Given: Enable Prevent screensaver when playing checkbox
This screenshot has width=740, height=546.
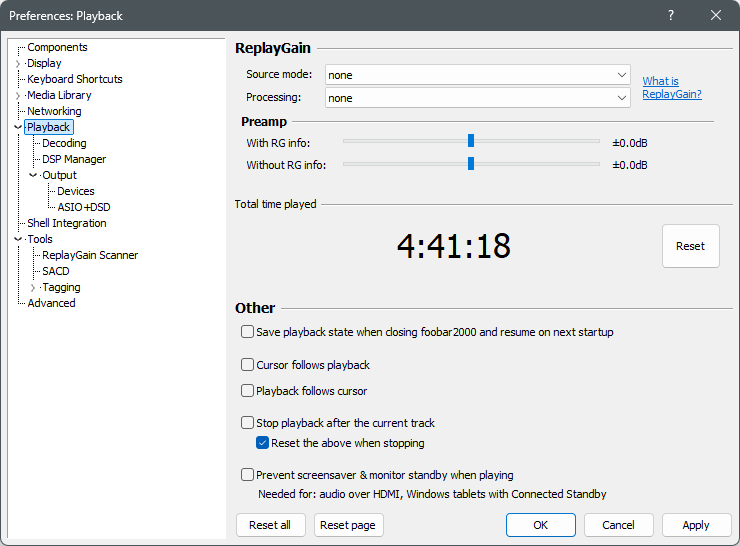Looking at the screenshot, I should coord(247,474).
